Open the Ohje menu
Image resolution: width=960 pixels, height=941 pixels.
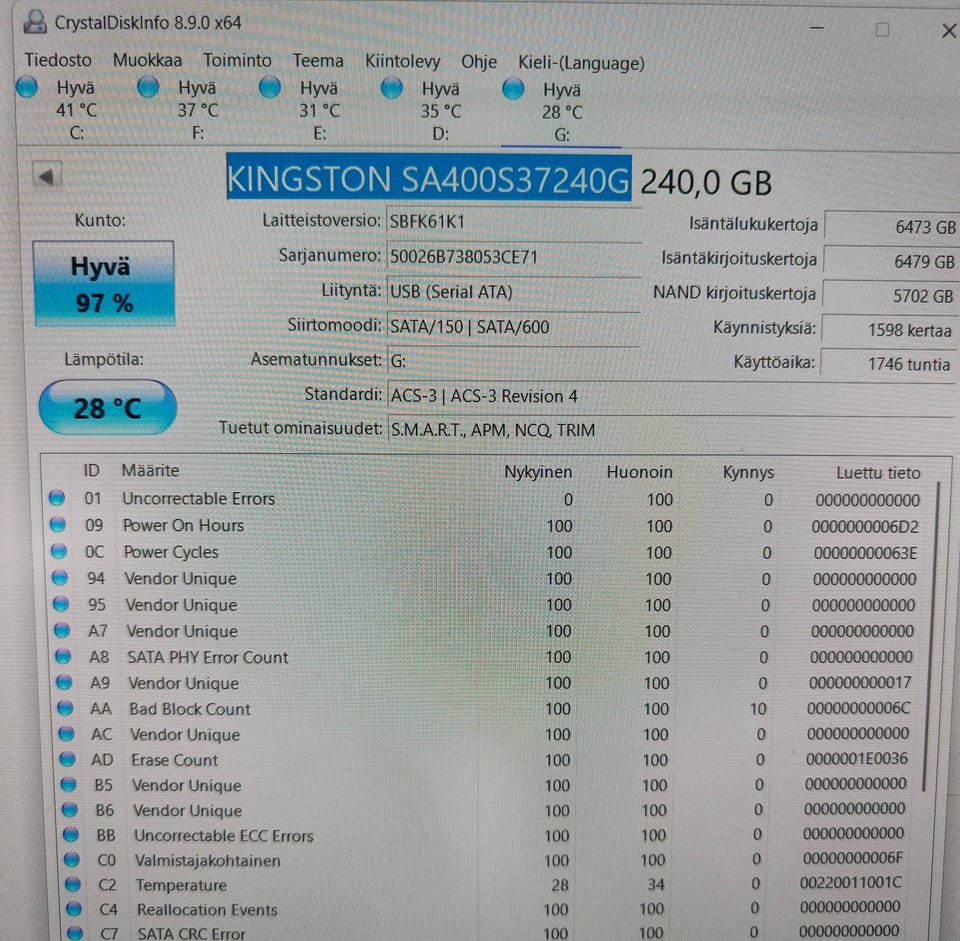pos(478,62)
